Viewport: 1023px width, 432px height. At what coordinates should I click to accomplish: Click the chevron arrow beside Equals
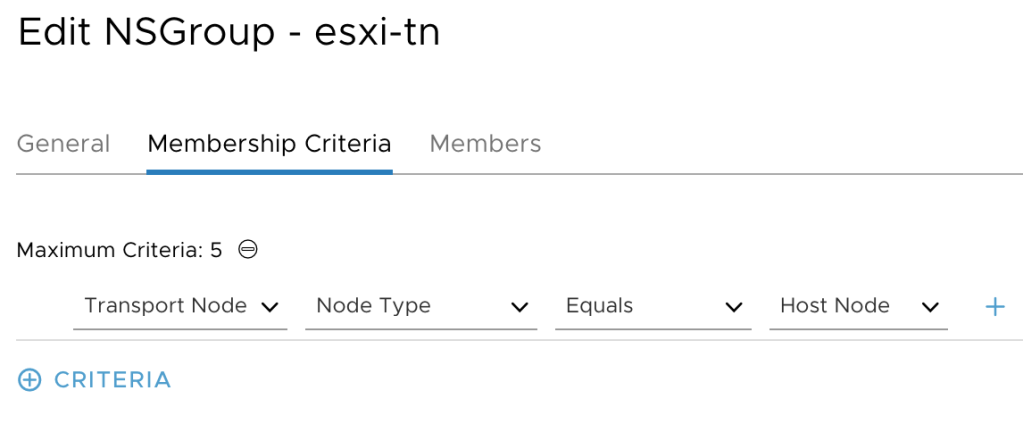click(733, 307)
